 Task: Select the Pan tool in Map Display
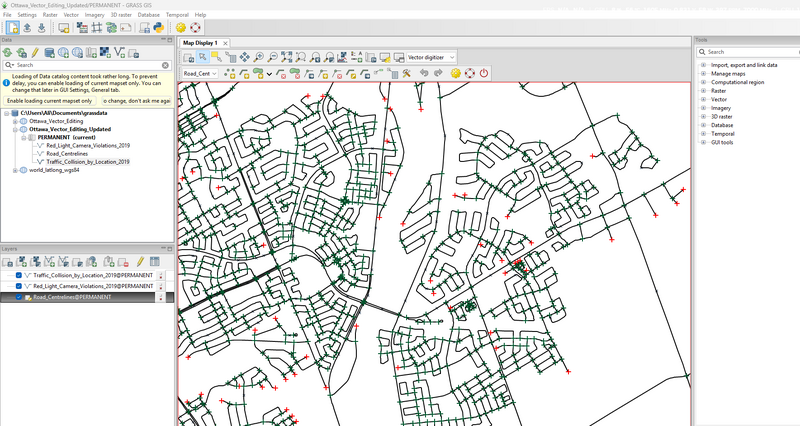coord(245,57)
